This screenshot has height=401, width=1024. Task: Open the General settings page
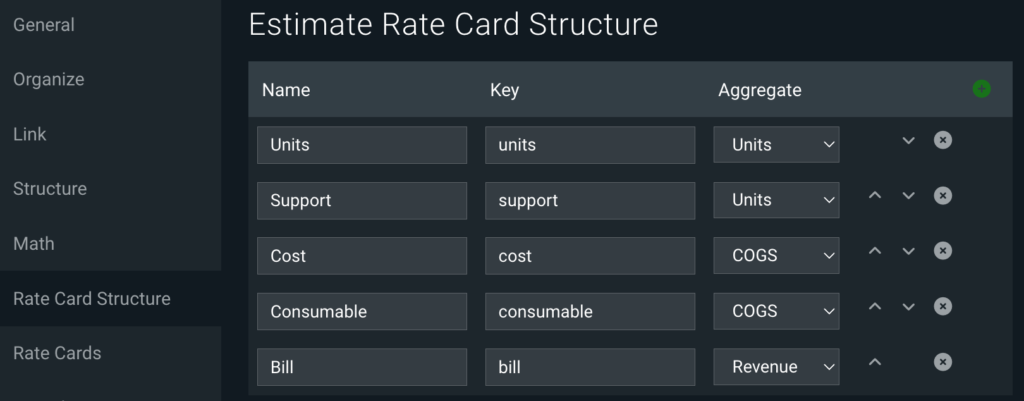tap(44, 25)
